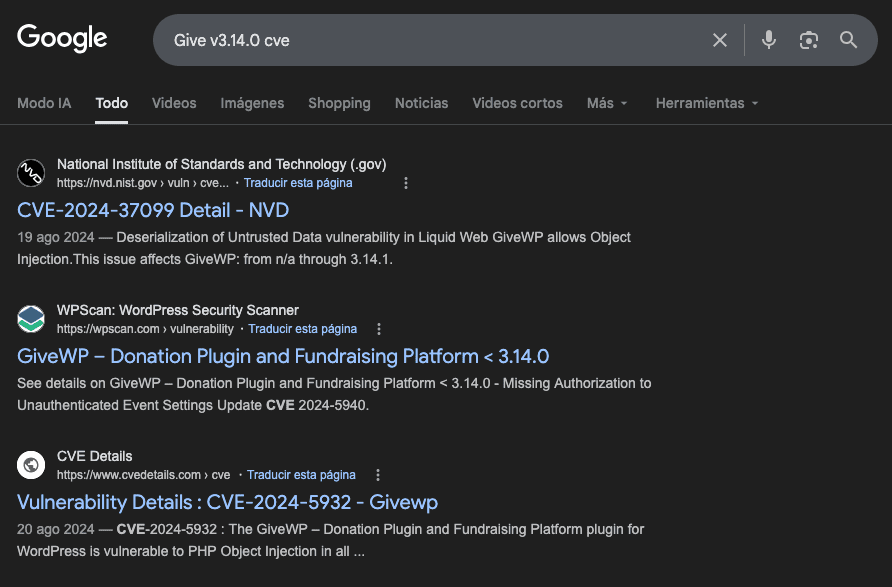Click Traducir esta página for WPScan result
Image resolution: width=892 pixels, height=587 pixels.
tap(302, 329)
